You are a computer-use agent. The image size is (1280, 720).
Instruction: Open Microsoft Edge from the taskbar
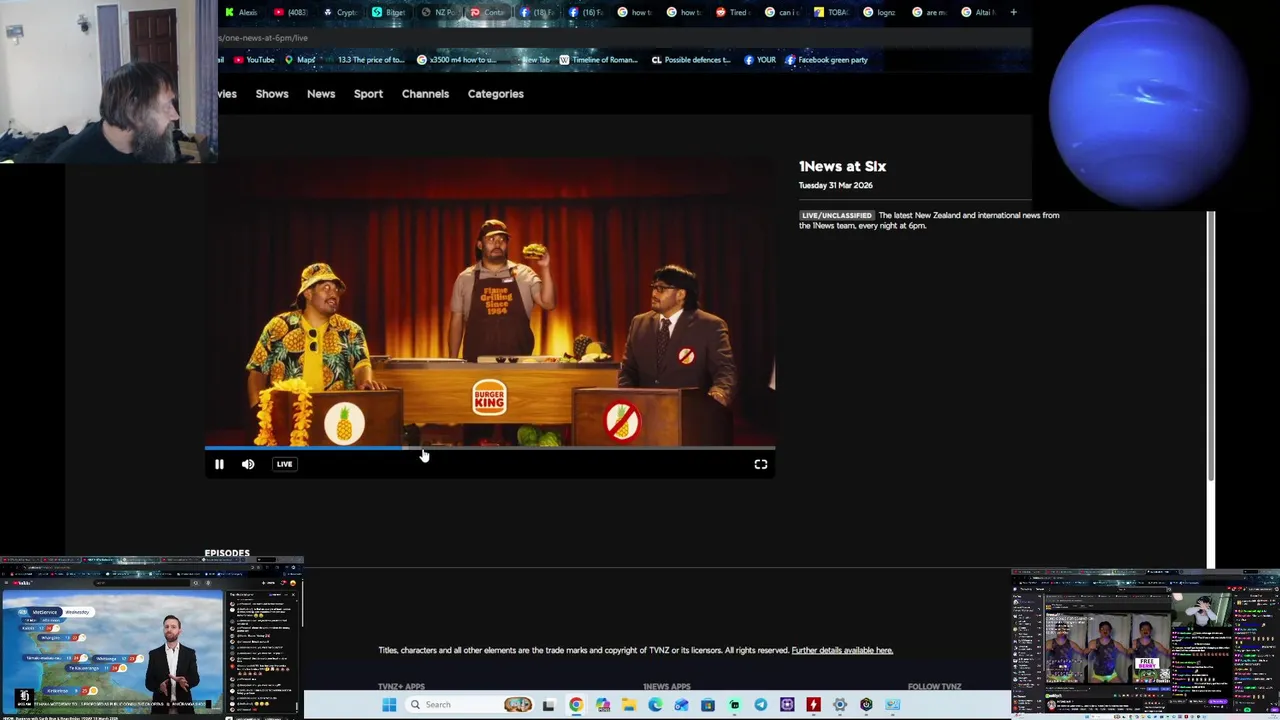click(655, 704)
